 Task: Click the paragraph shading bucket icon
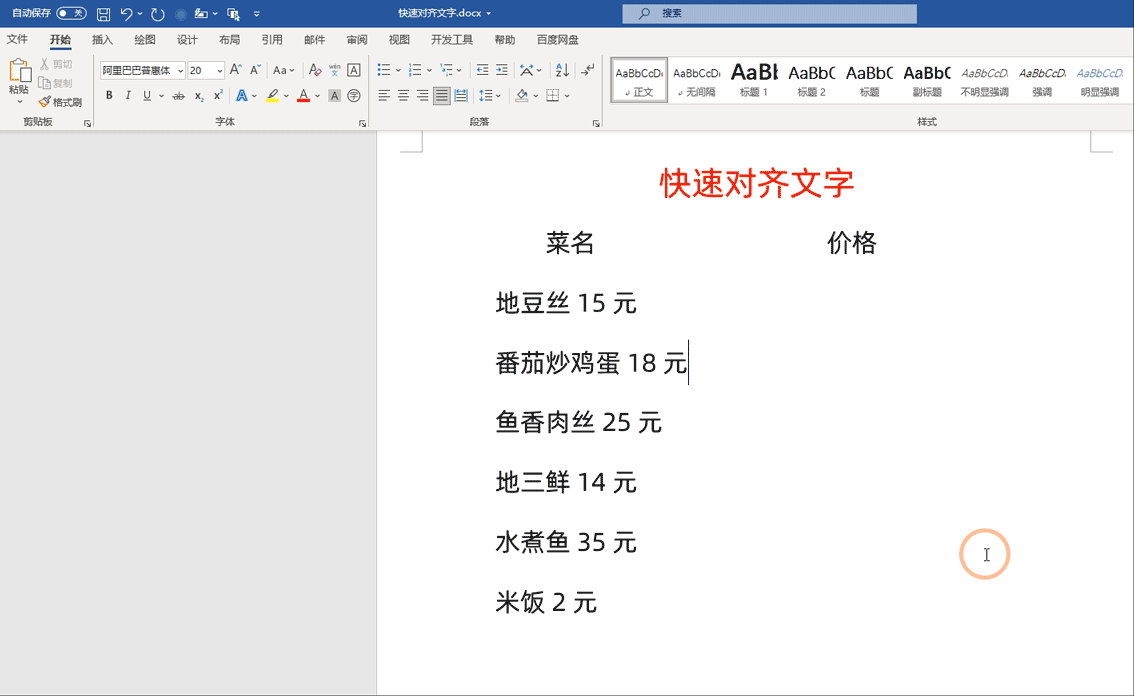click(x=521, y=96)
